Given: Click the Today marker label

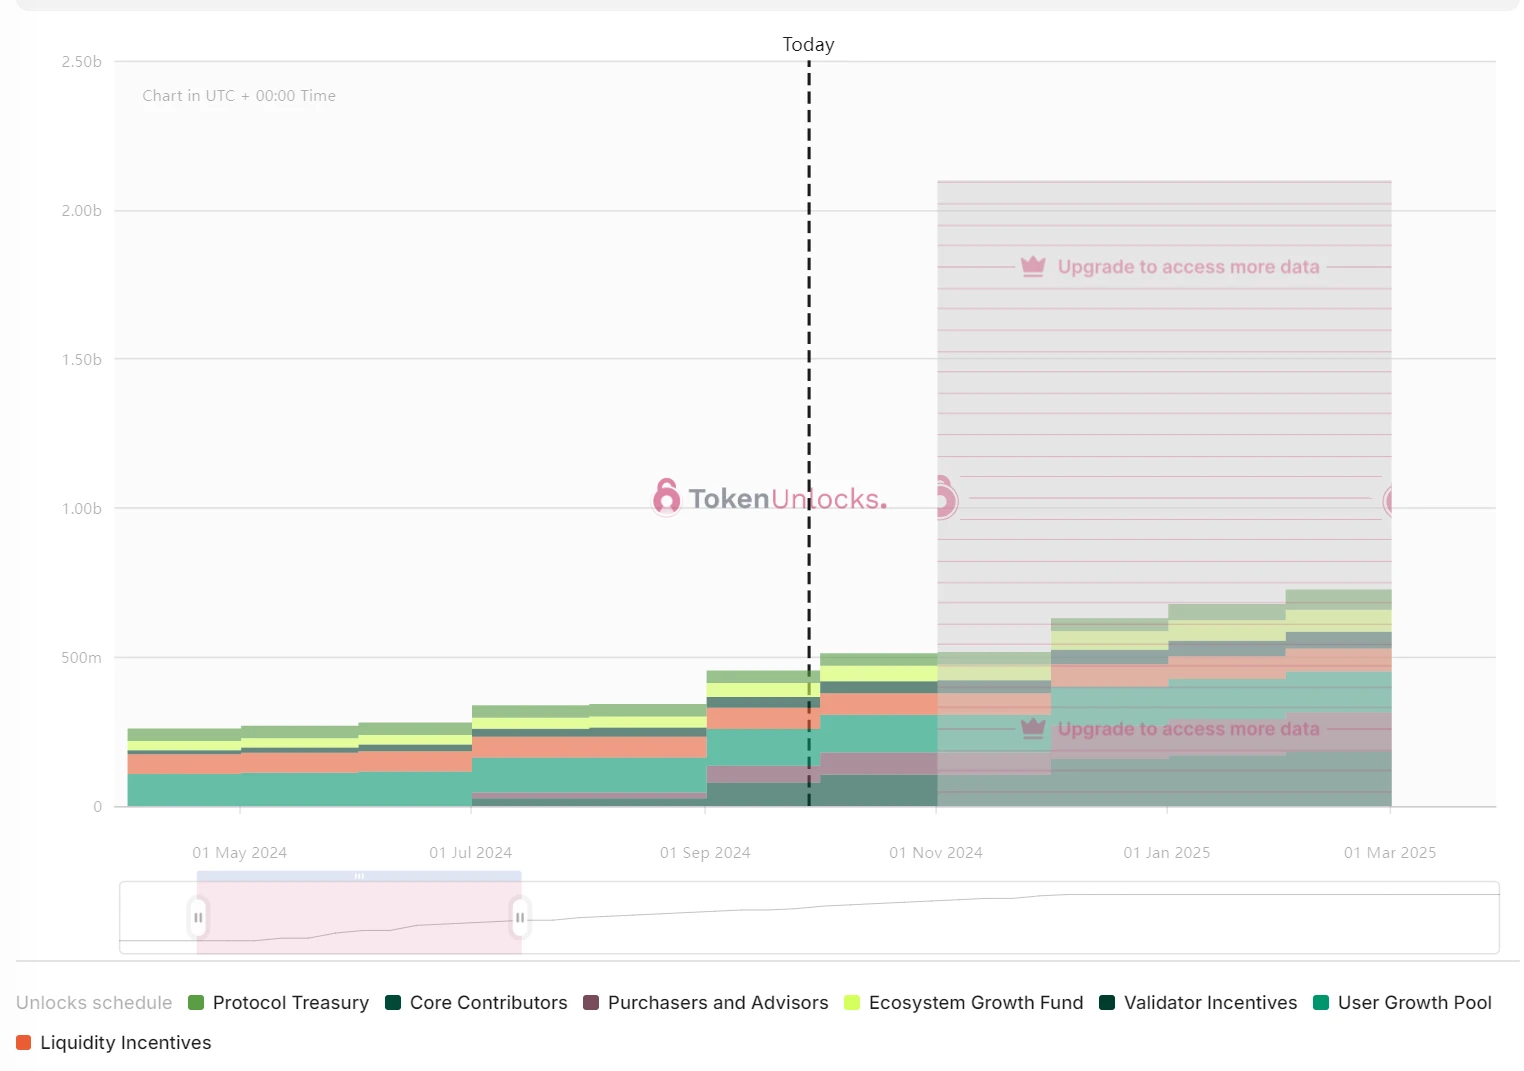Looking at the screenshot, I should (x=808, y=44).
